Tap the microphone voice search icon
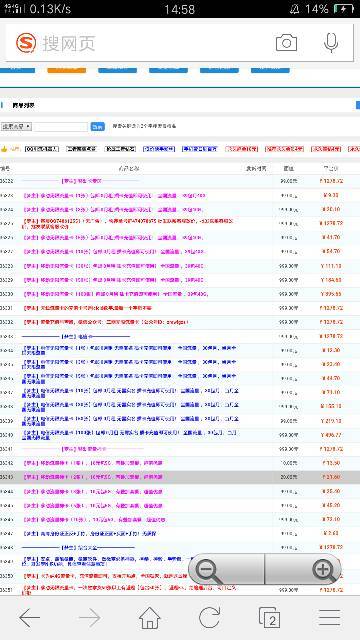 pos(331,43)
